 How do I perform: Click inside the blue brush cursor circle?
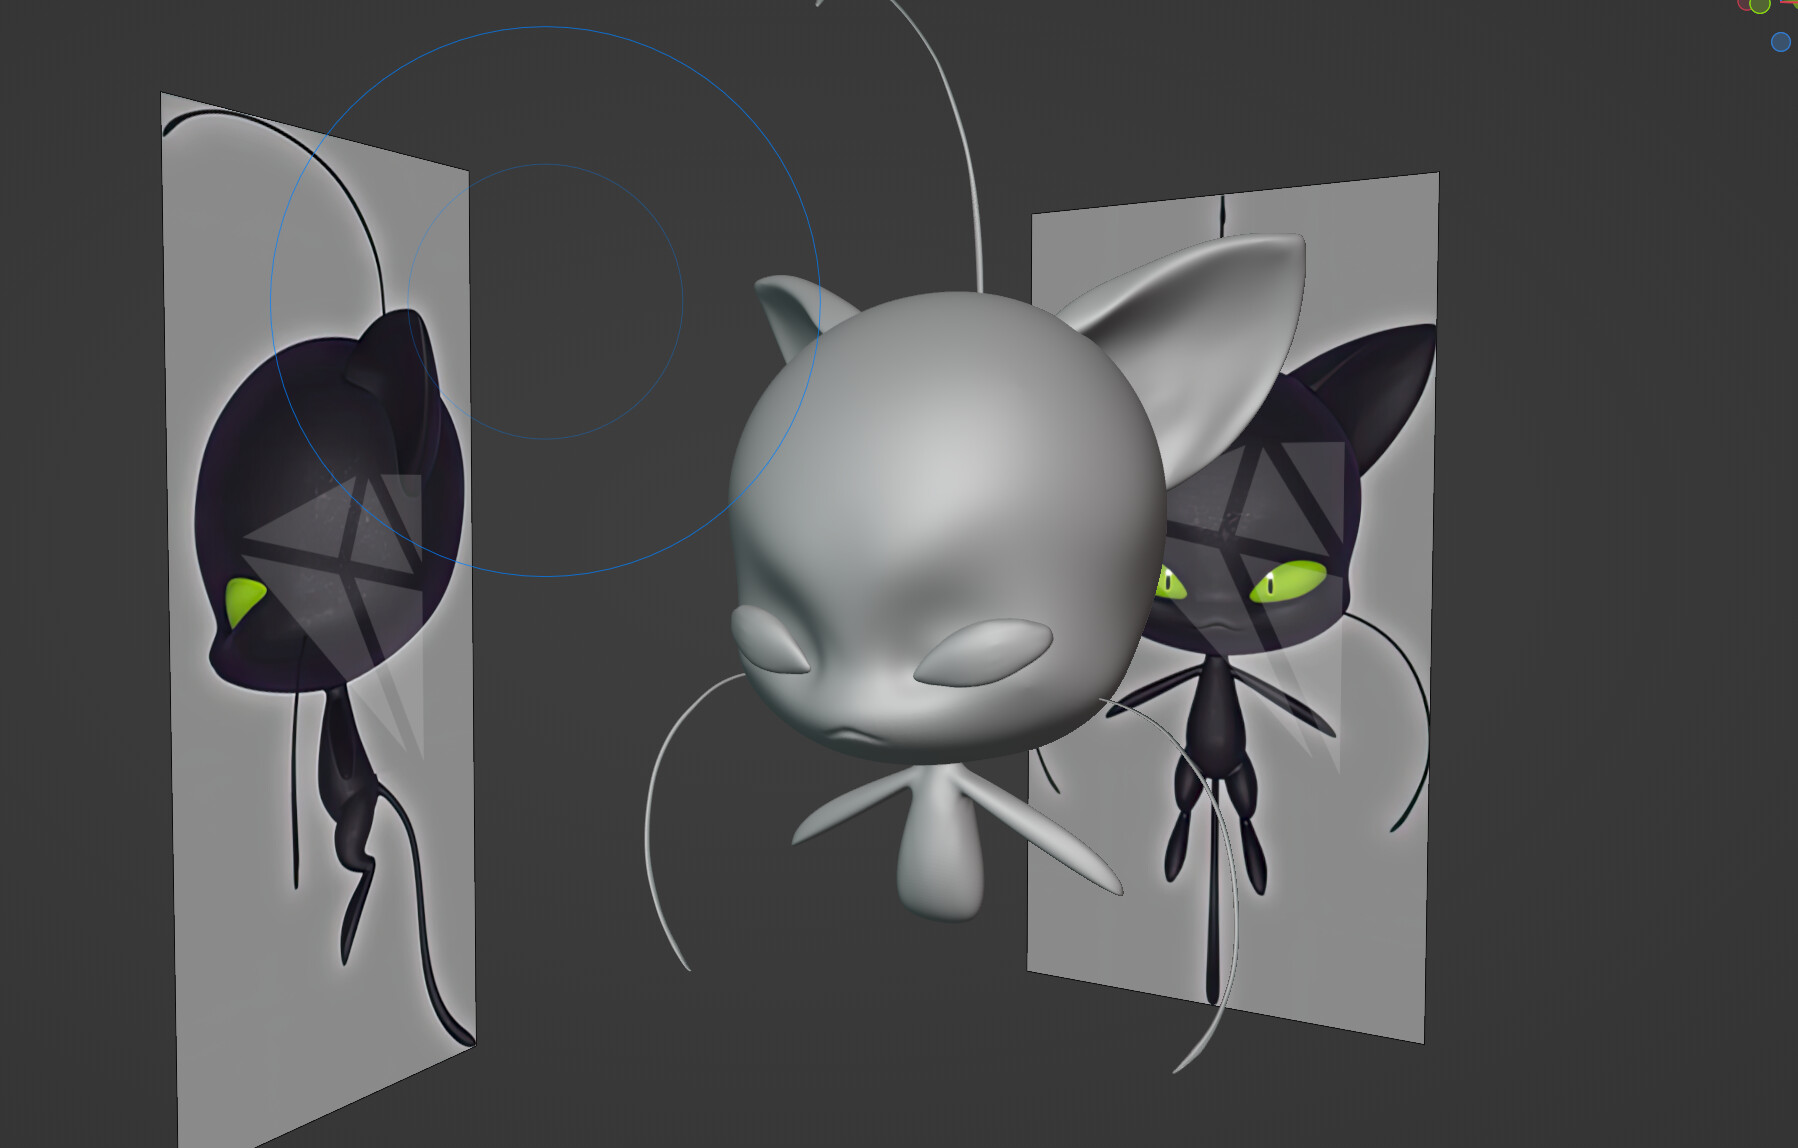coord(545,300)
